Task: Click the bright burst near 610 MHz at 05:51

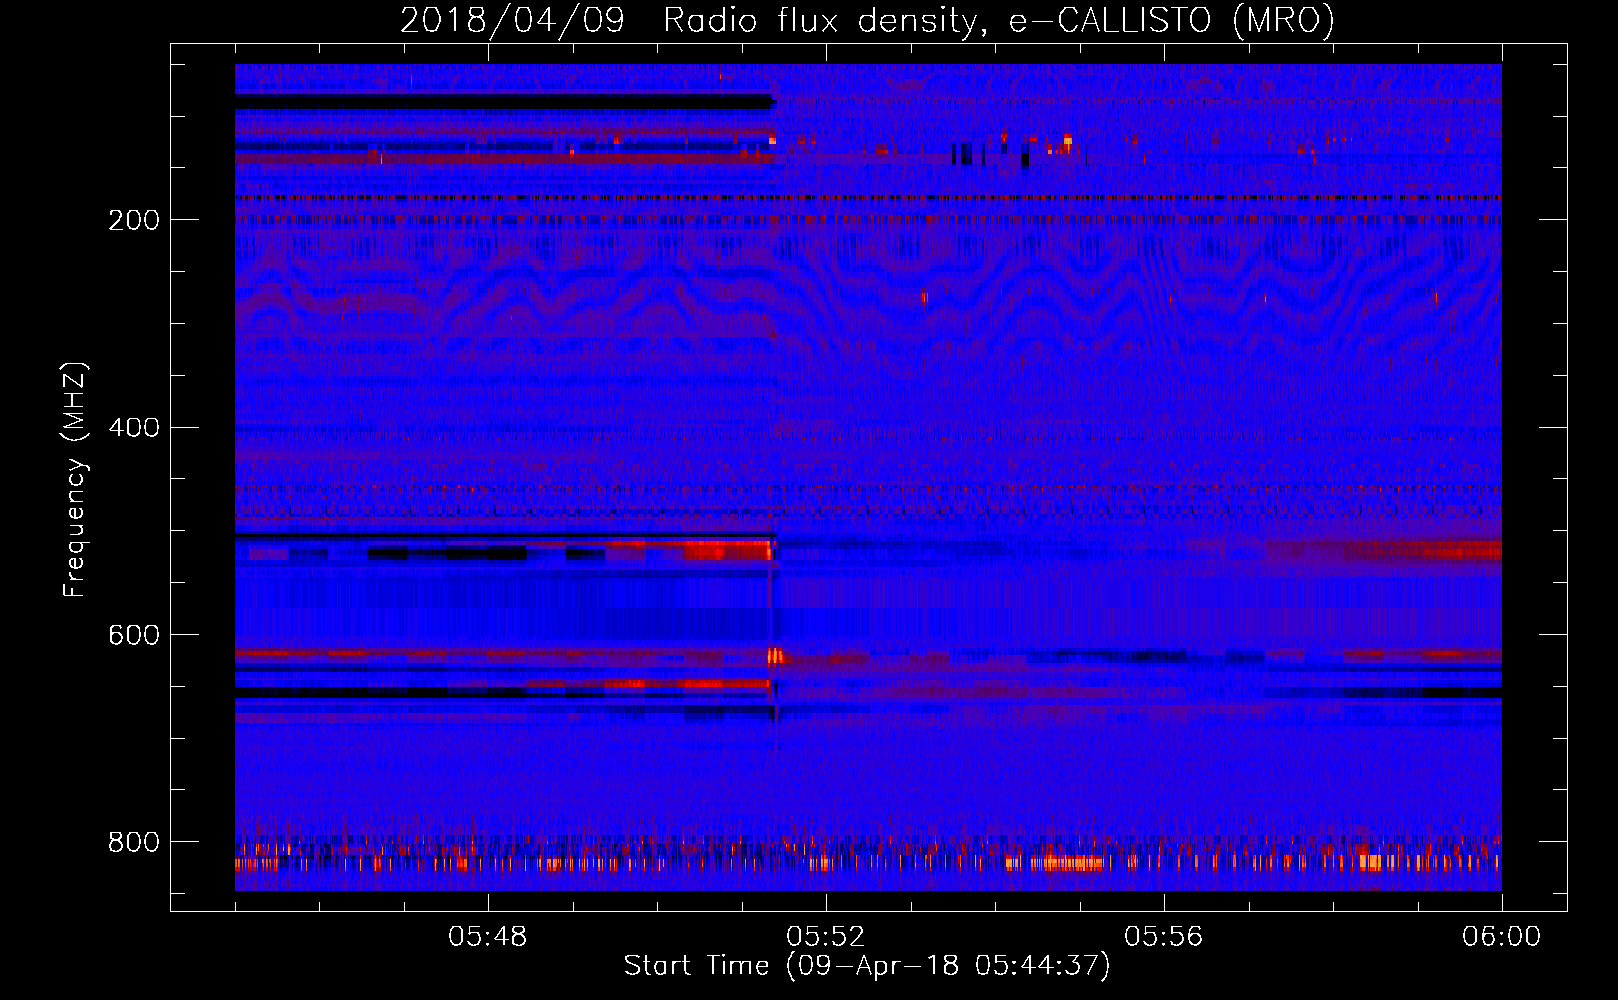Action: pyautogui.click(x=776, y=656)
